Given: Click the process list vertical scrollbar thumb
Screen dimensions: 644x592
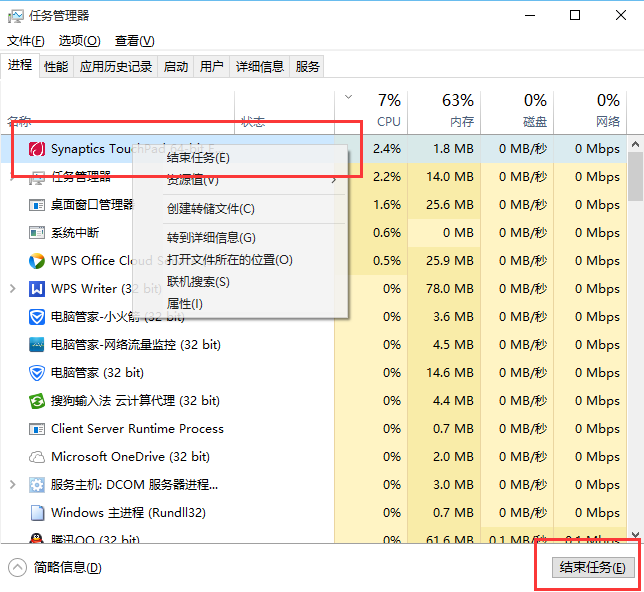Looking at the screenshot, I should coord(635,177).
